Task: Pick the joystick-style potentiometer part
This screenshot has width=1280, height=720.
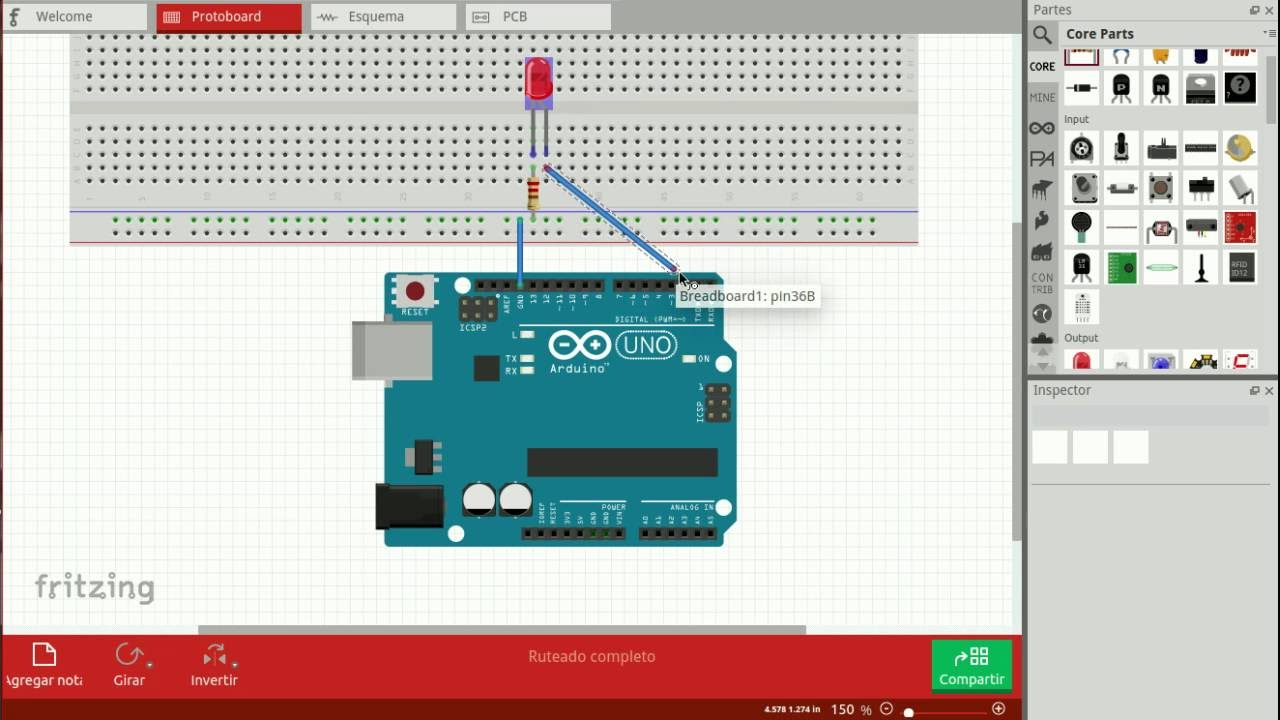Action: click(1121, 149)
